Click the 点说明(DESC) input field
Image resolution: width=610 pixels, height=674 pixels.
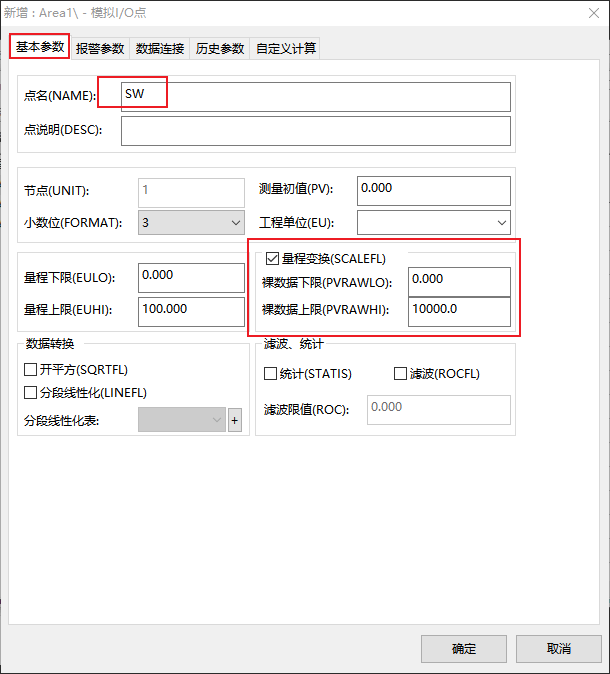pyautogui.click(x=316, y=131)
